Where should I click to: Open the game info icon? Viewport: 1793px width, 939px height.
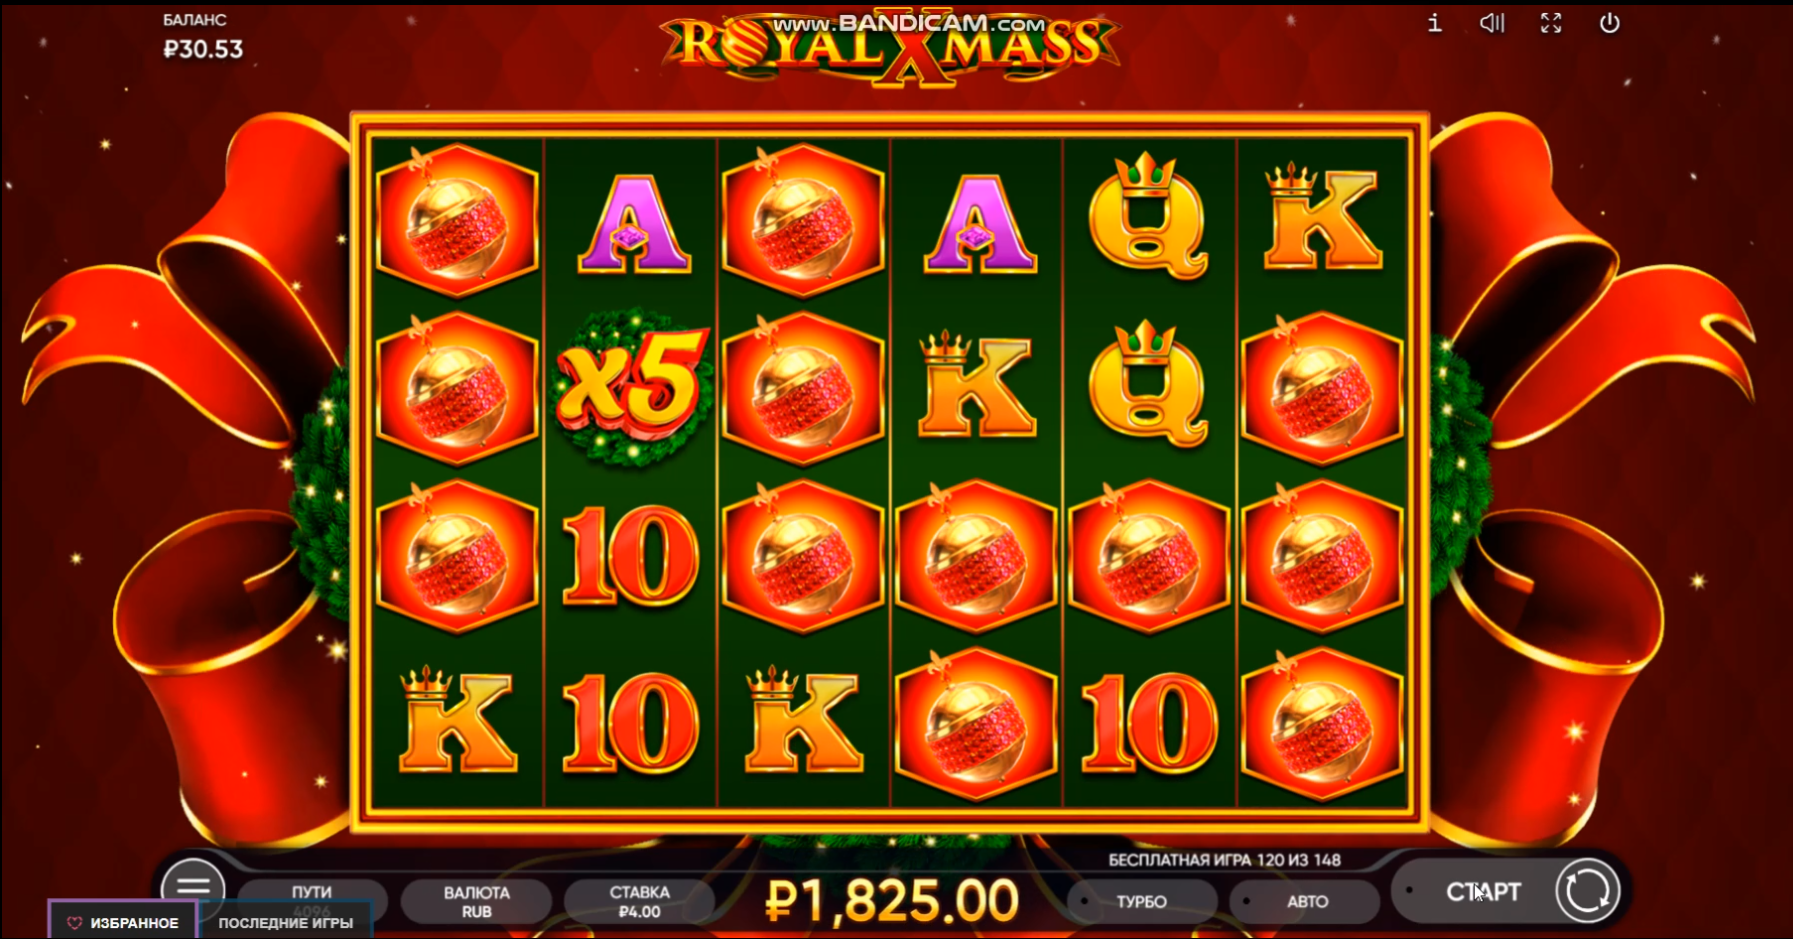point(1434,23)
